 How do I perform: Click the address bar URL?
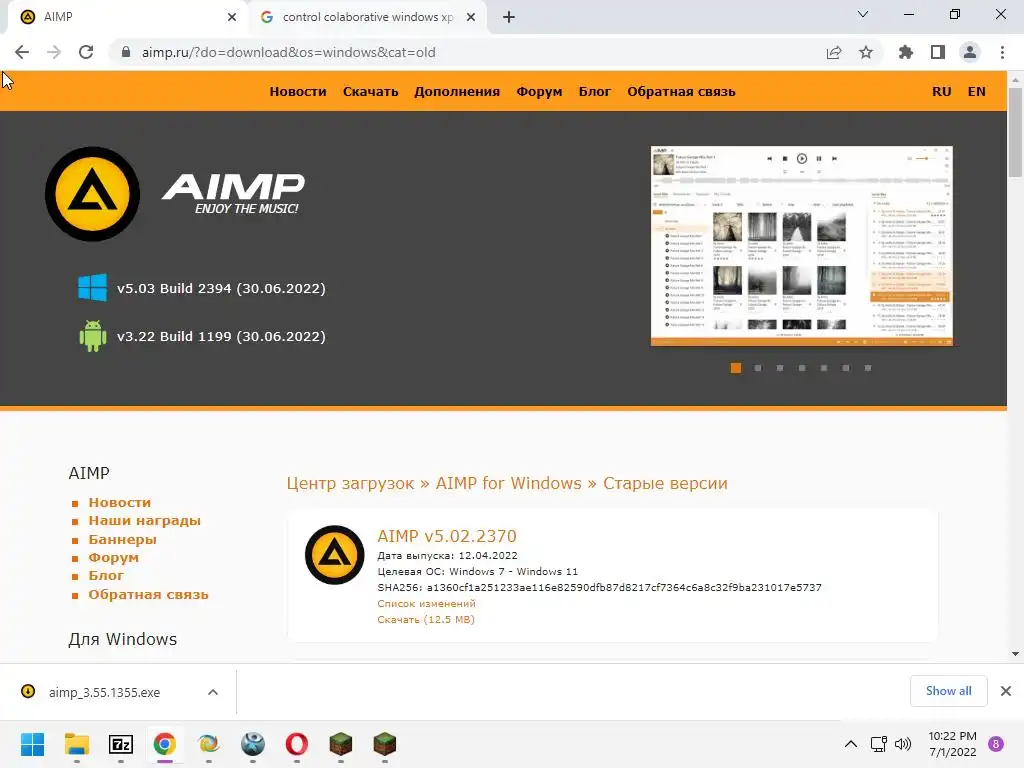[289, 52]
